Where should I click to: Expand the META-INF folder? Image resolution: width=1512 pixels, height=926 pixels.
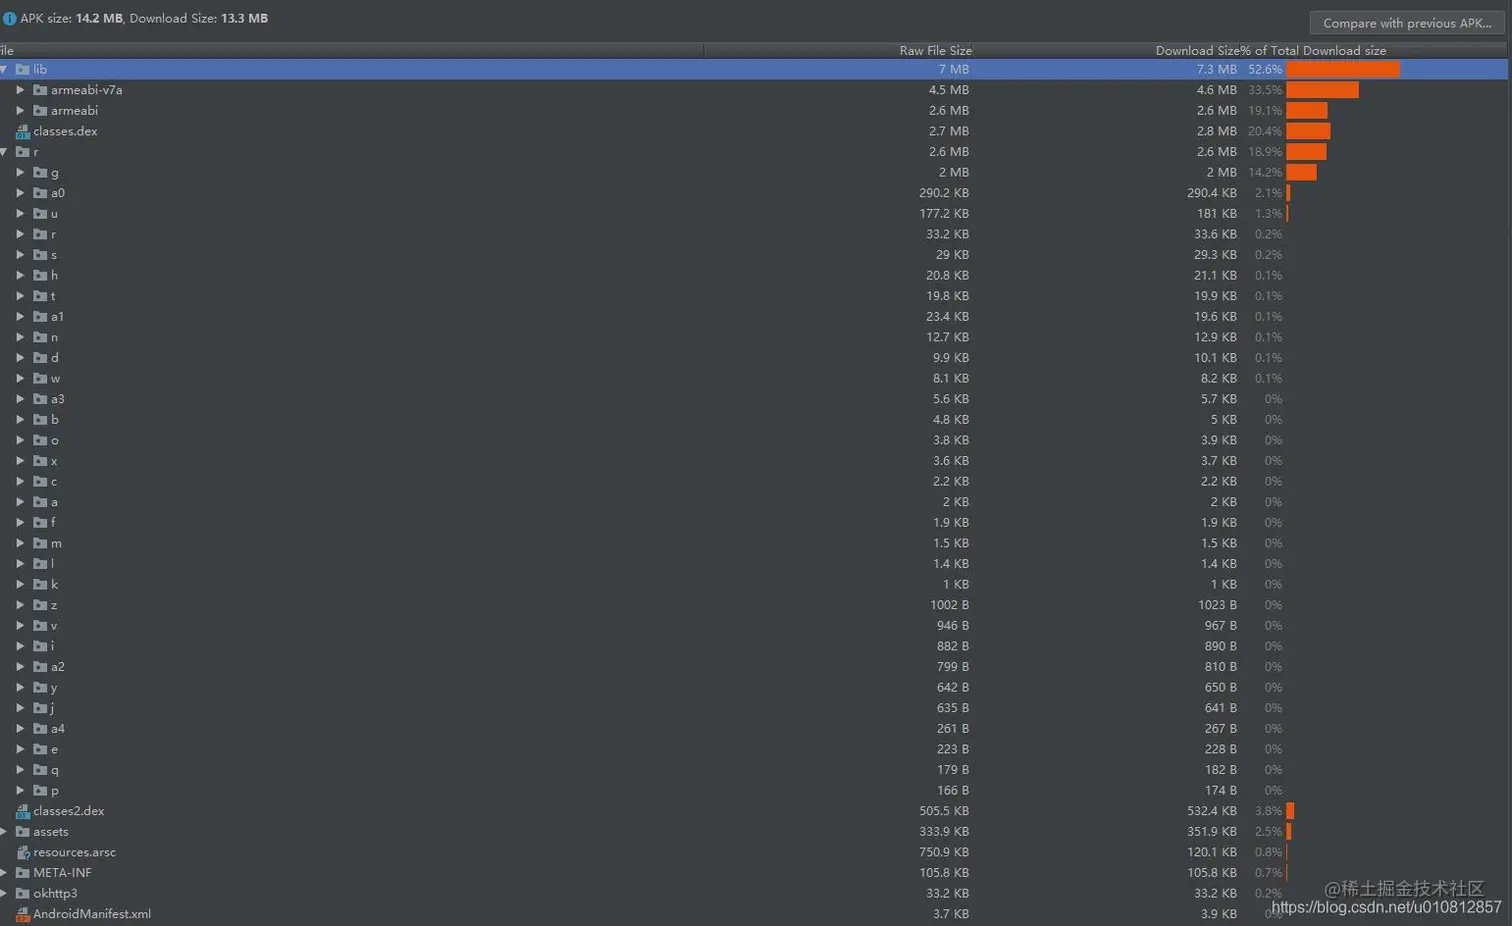[x=4, y=873]
